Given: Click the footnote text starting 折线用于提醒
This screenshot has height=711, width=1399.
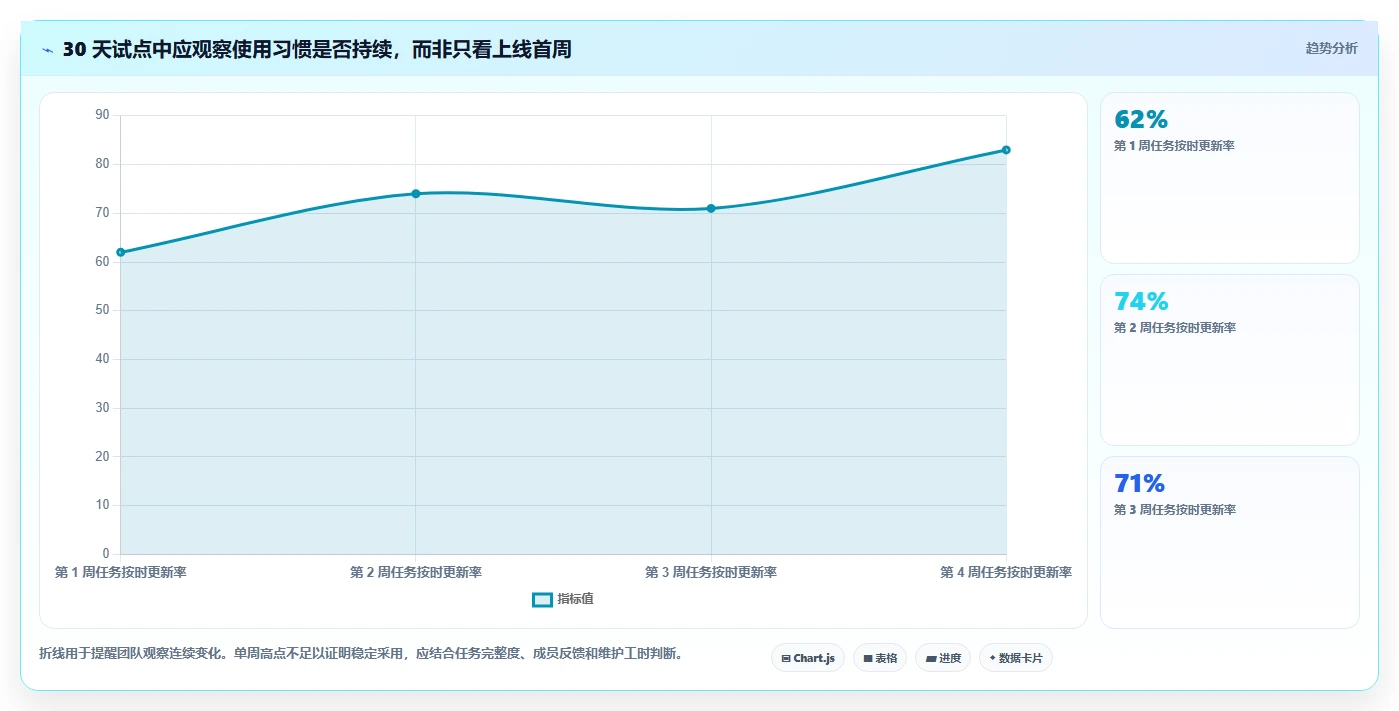Looking at the screenshot, I should 361,653.
